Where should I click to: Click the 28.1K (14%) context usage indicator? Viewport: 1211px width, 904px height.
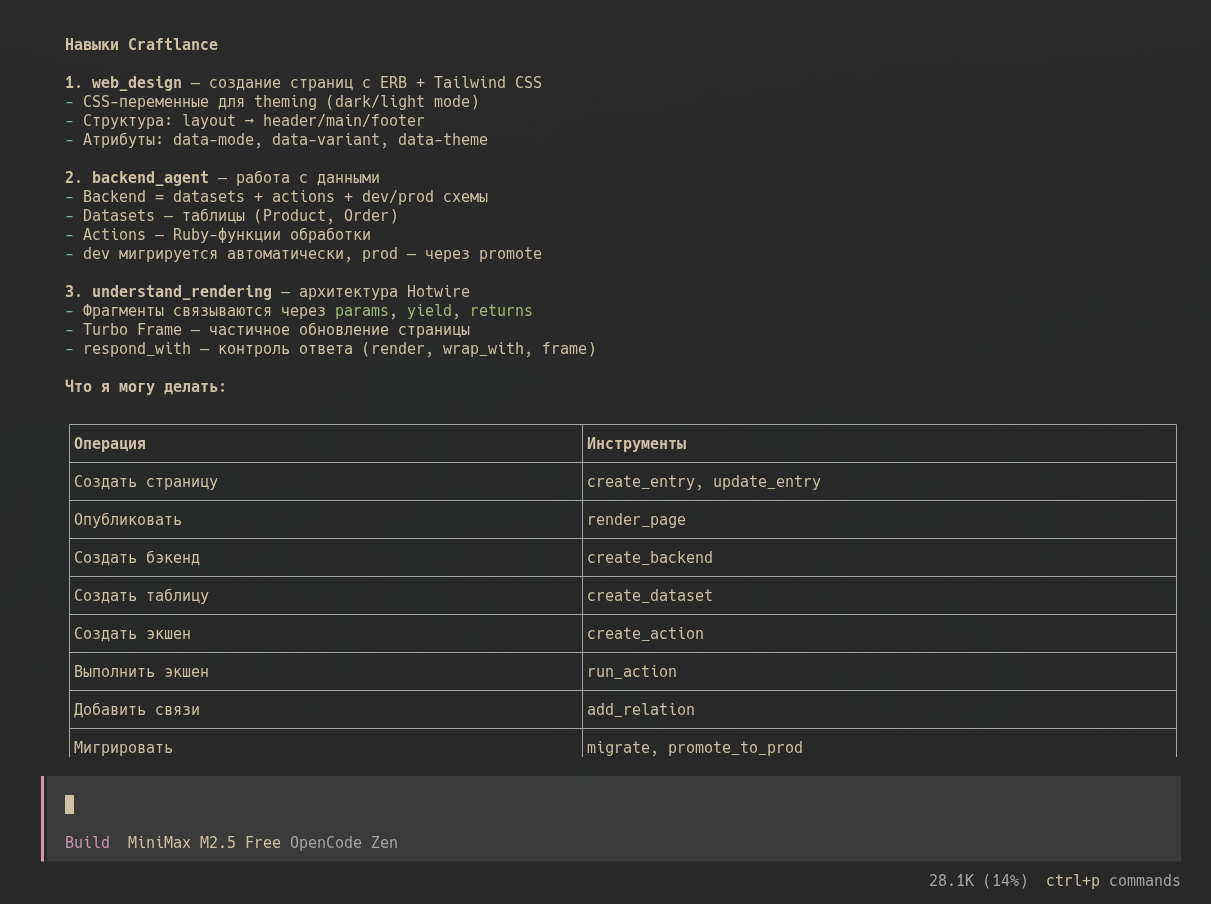tap(977, 881)
